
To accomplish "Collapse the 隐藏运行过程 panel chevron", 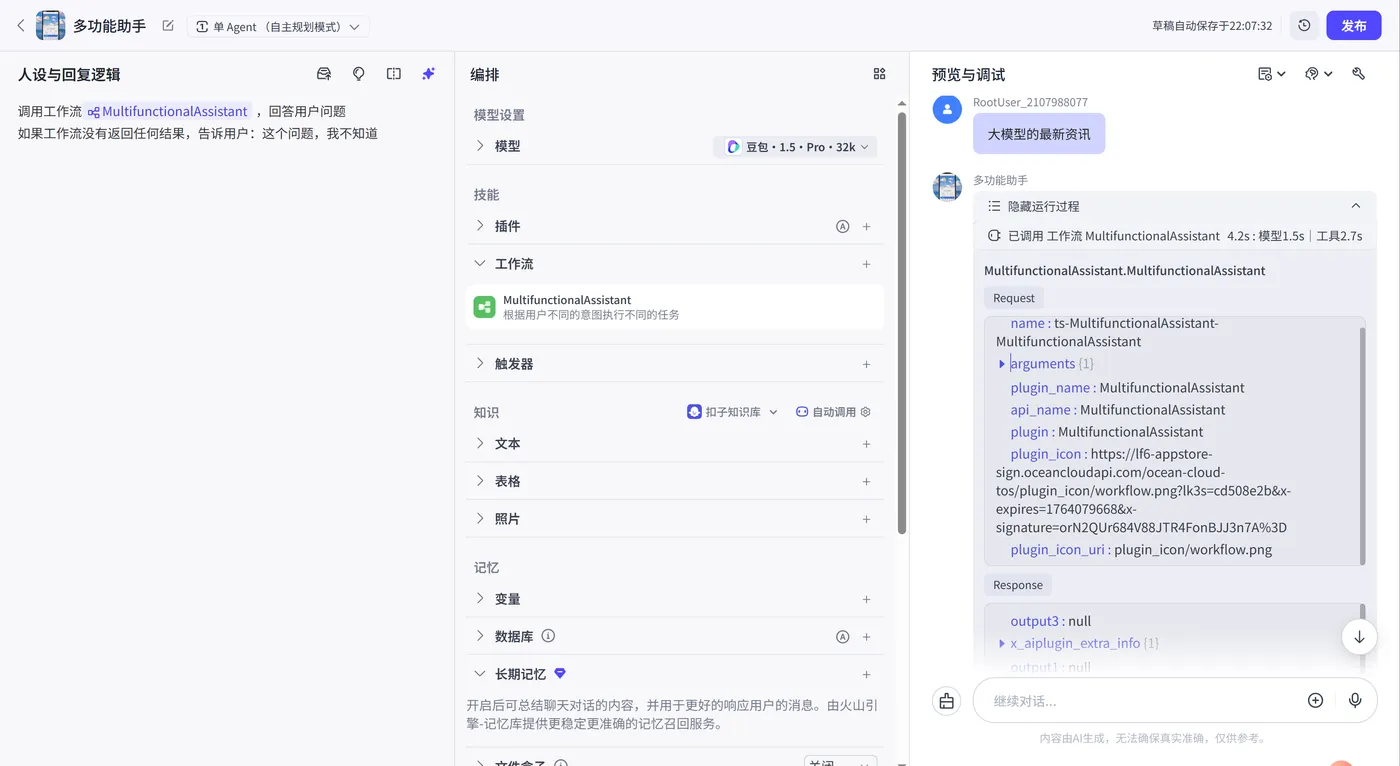I will click(1356, 205).
